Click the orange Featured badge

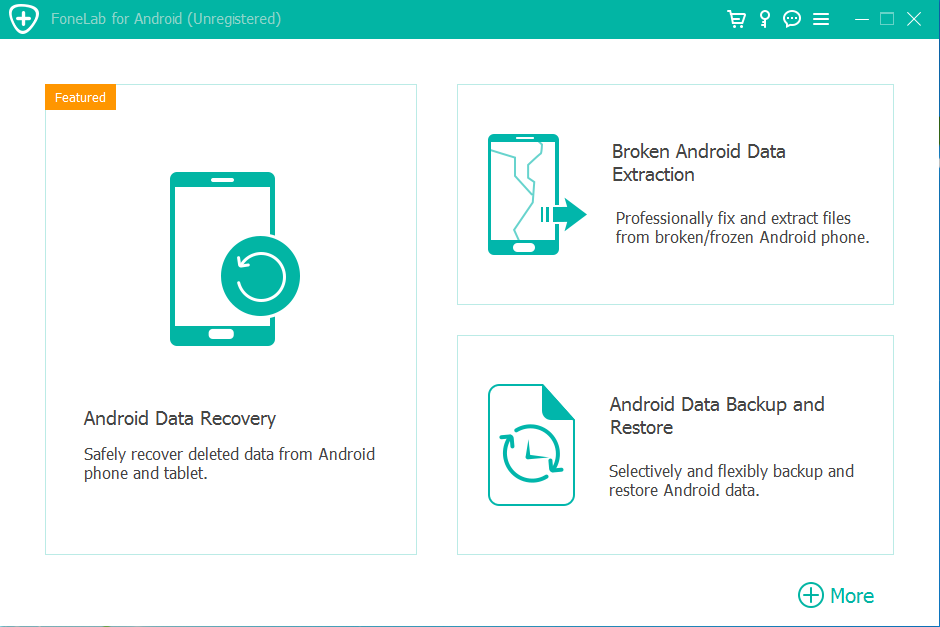81,97
